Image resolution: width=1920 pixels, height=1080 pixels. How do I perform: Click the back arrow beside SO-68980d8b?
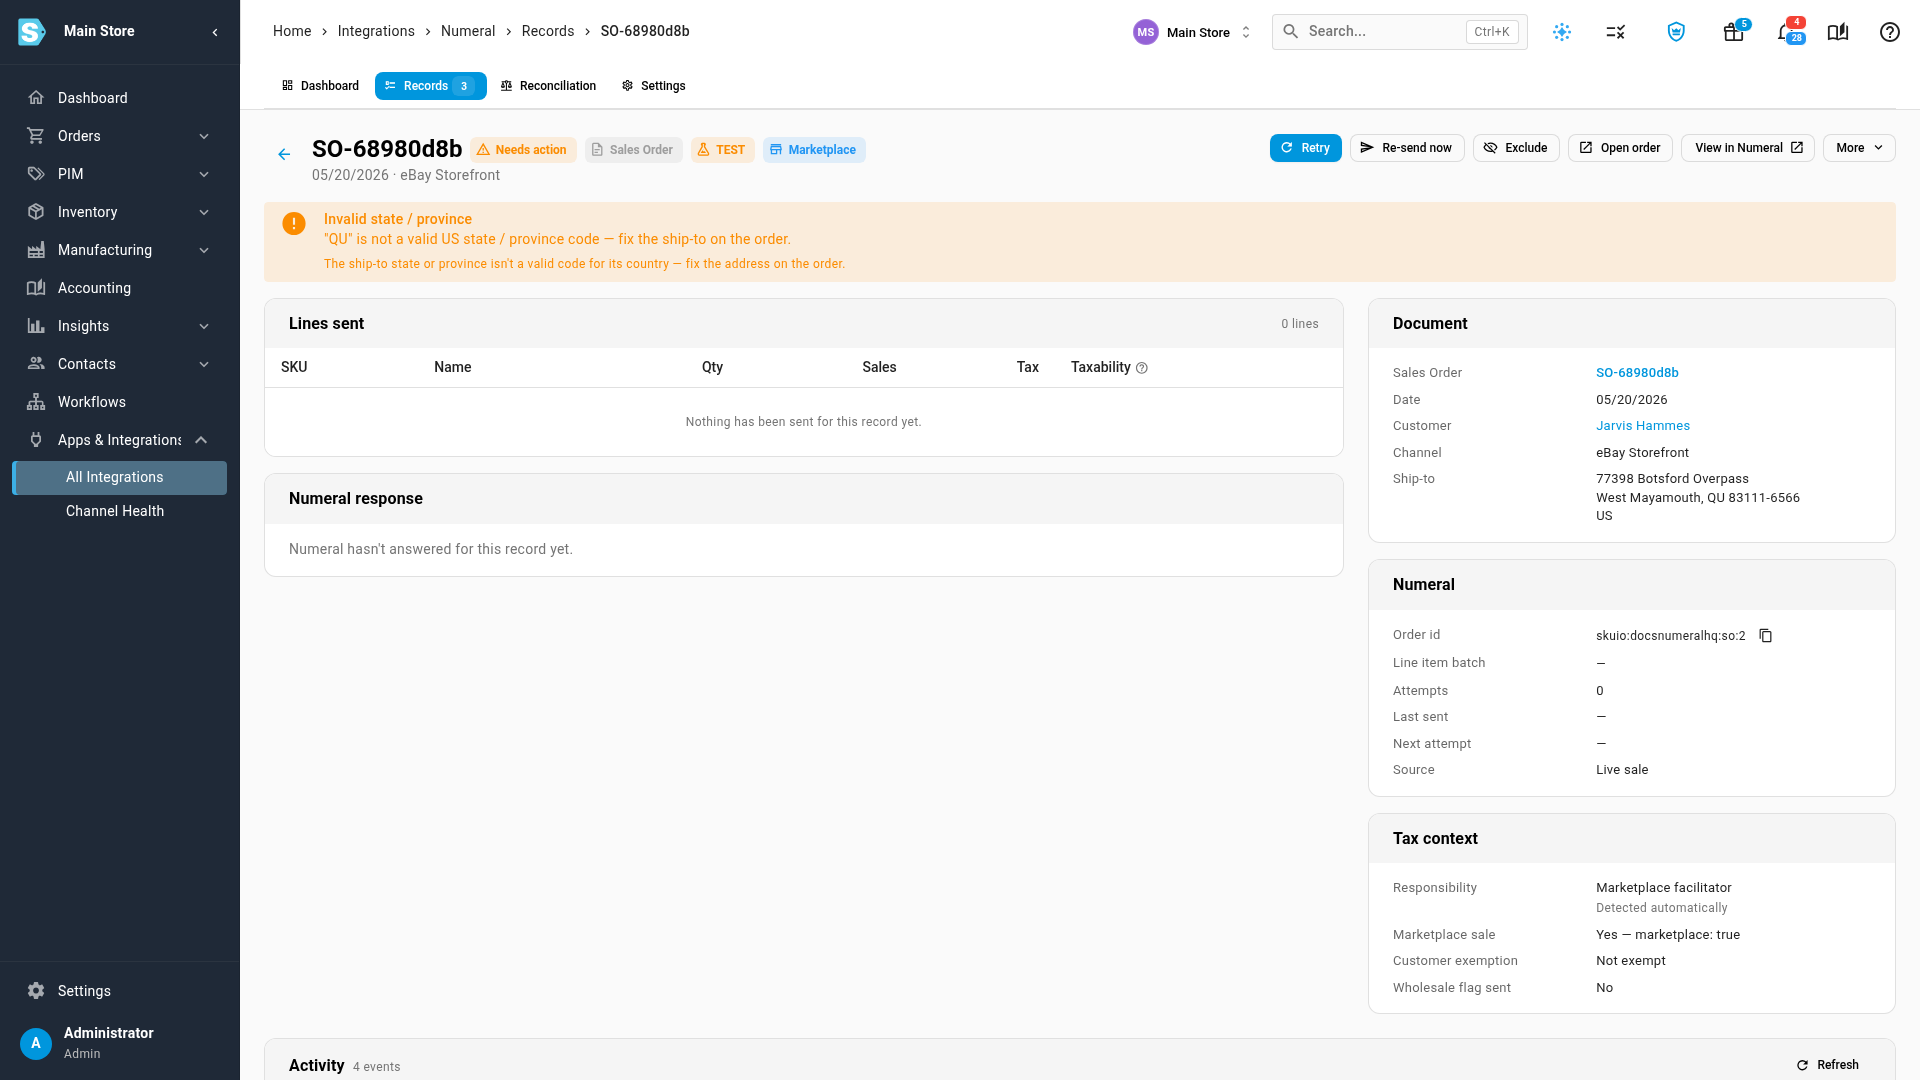284,154
